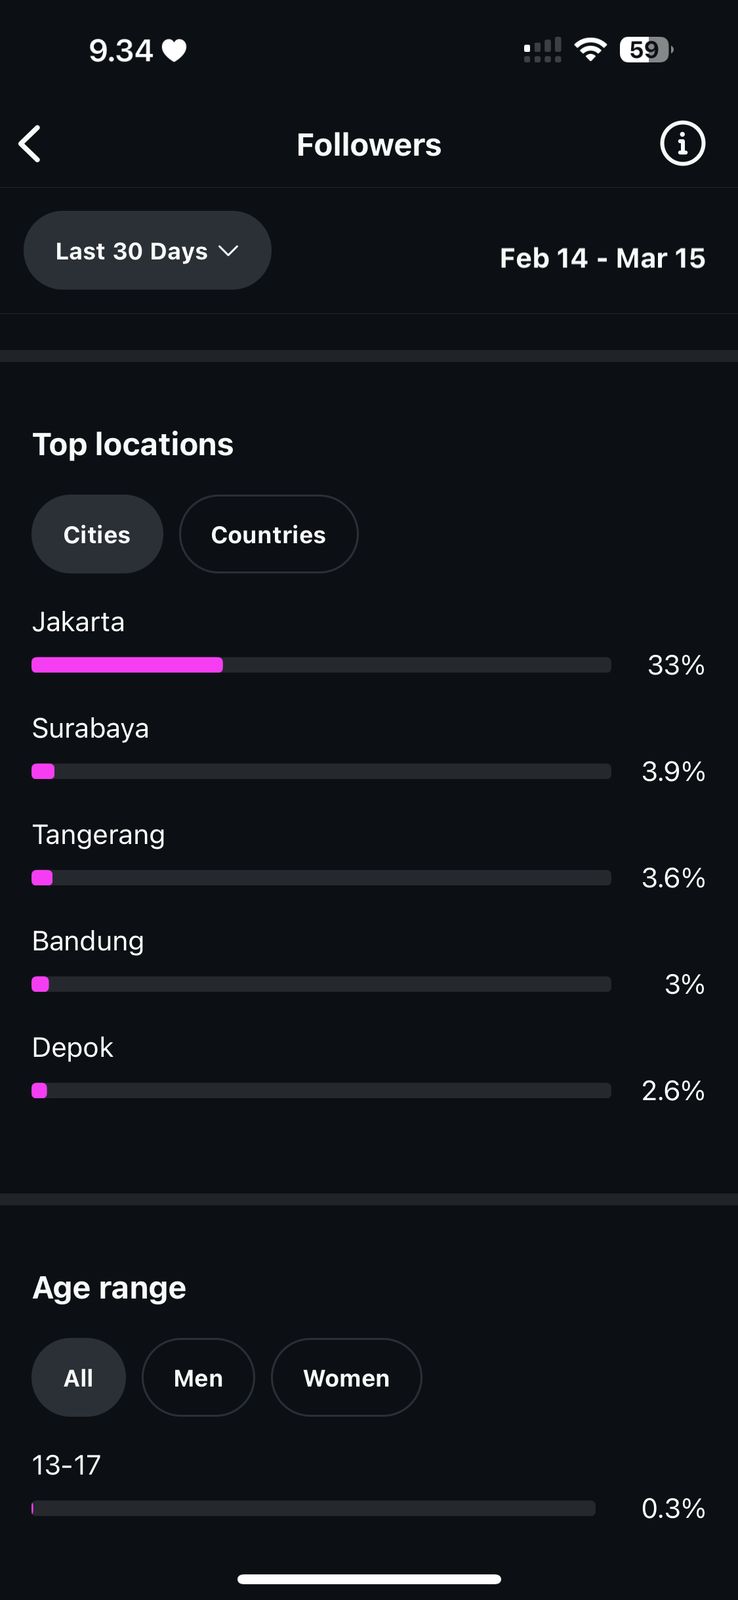Select the Cities tab

click(97, 535)
